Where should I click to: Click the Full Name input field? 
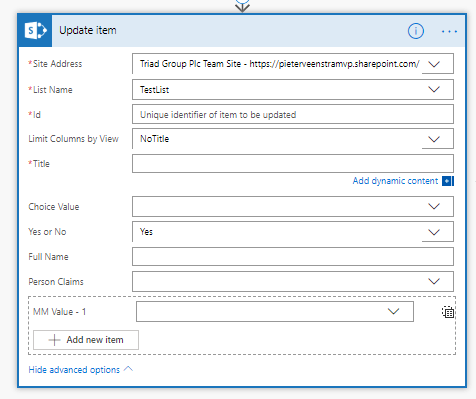[x=293, y=256]
